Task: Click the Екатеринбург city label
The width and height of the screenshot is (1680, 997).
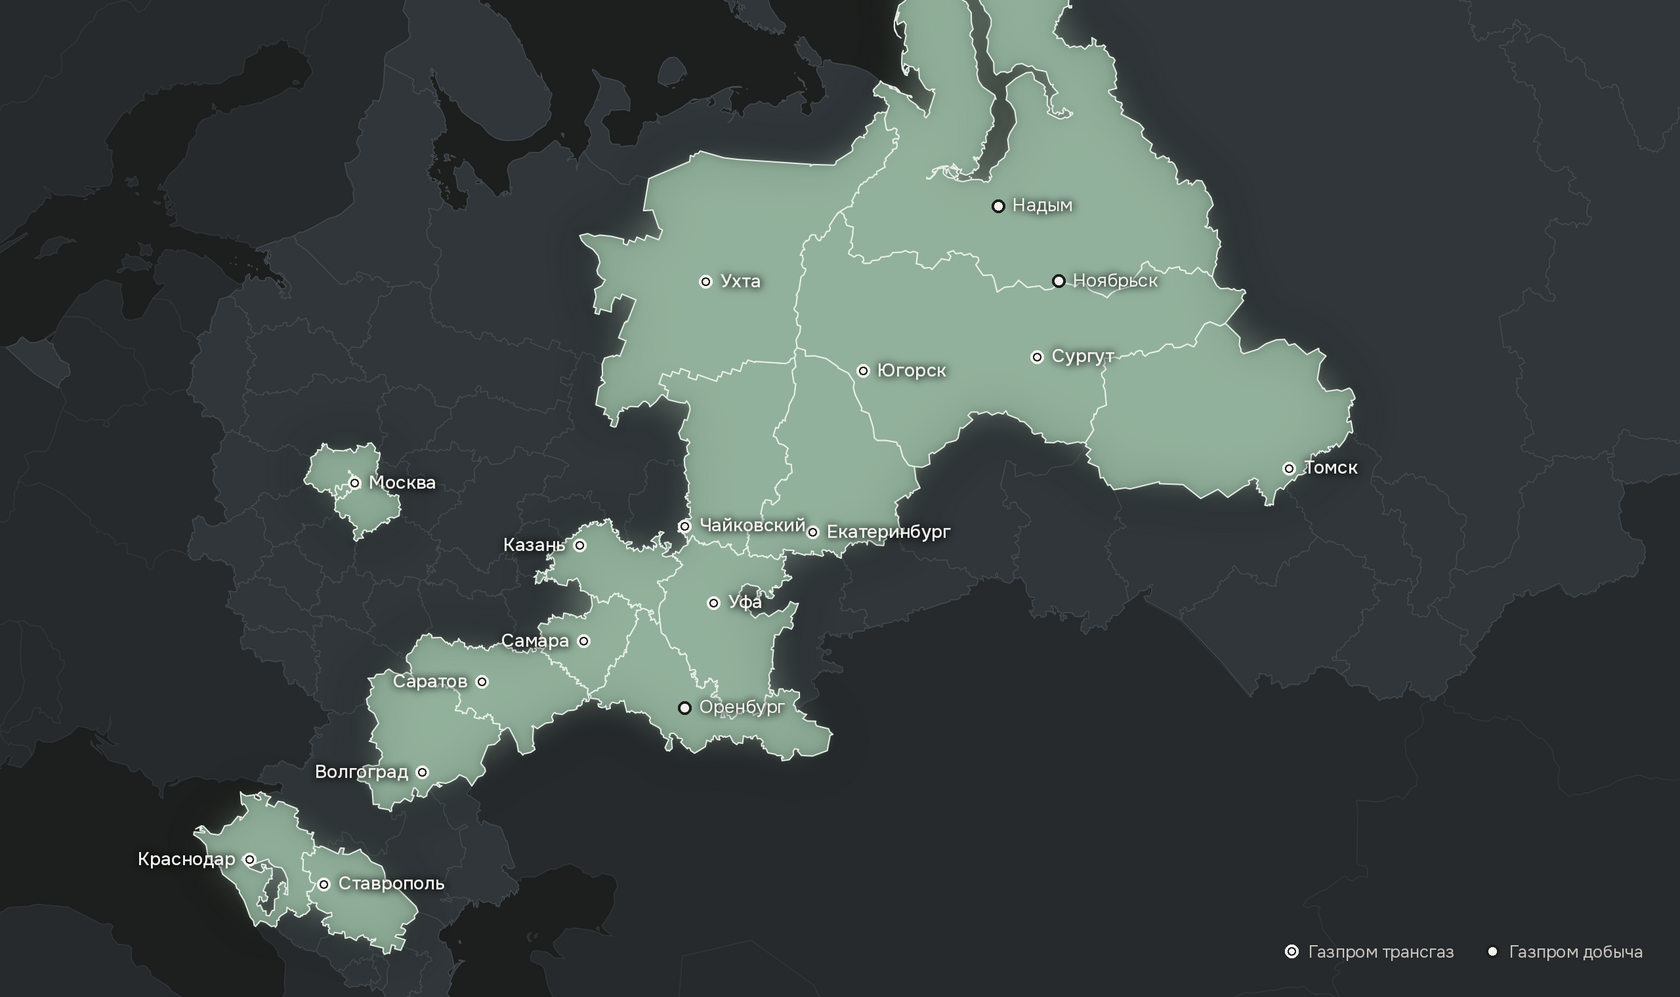Action: 889,532
